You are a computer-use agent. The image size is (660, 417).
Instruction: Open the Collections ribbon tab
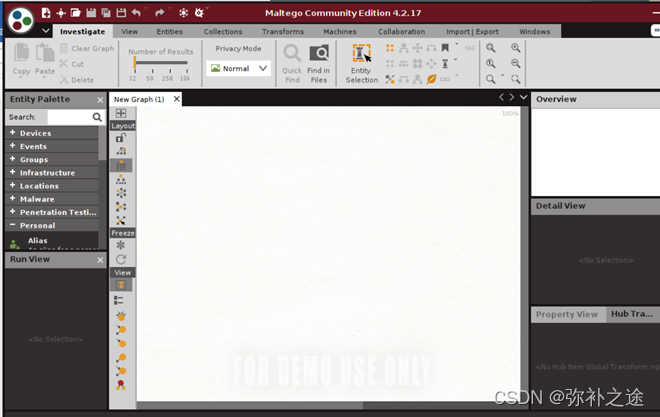click(x=223, y=32)
